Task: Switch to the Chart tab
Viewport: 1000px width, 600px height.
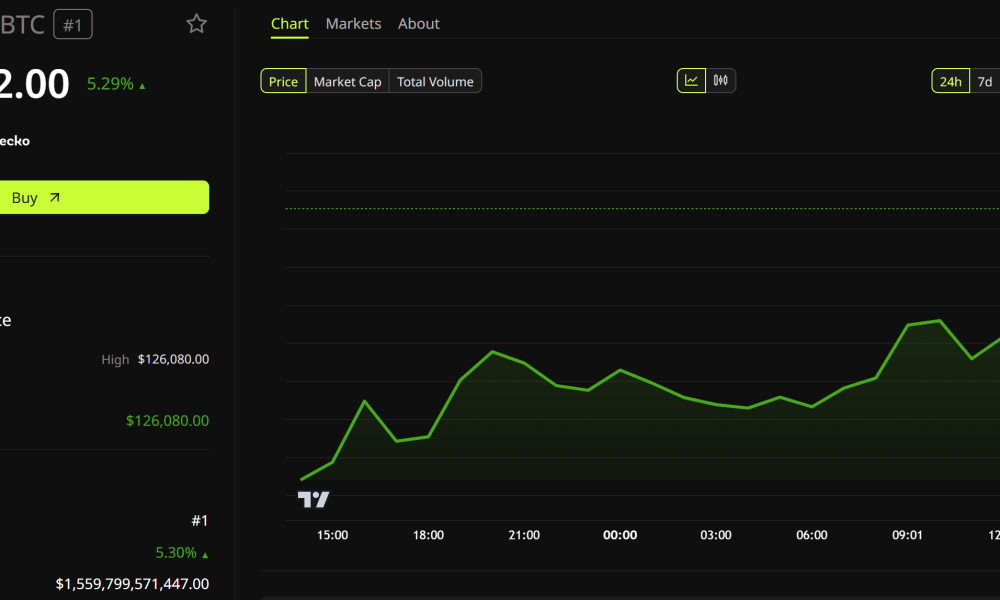Action: tap(289, 23)
